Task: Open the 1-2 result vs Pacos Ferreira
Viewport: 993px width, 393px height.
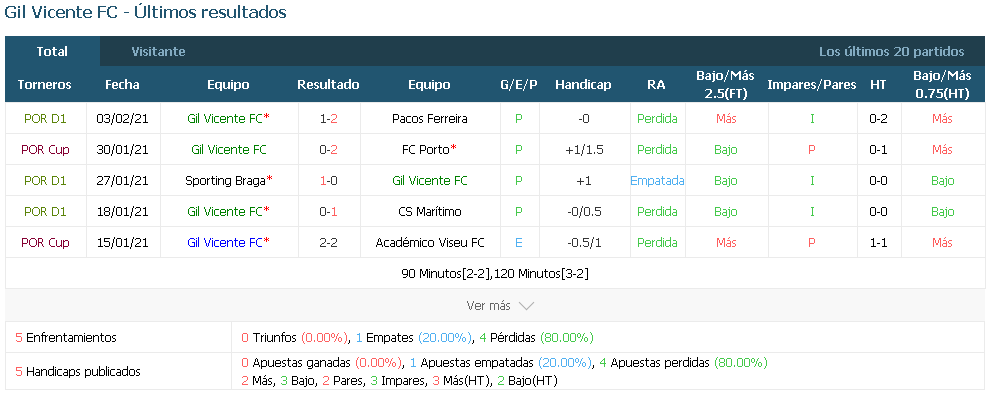Action: click(x=328, y=118)
